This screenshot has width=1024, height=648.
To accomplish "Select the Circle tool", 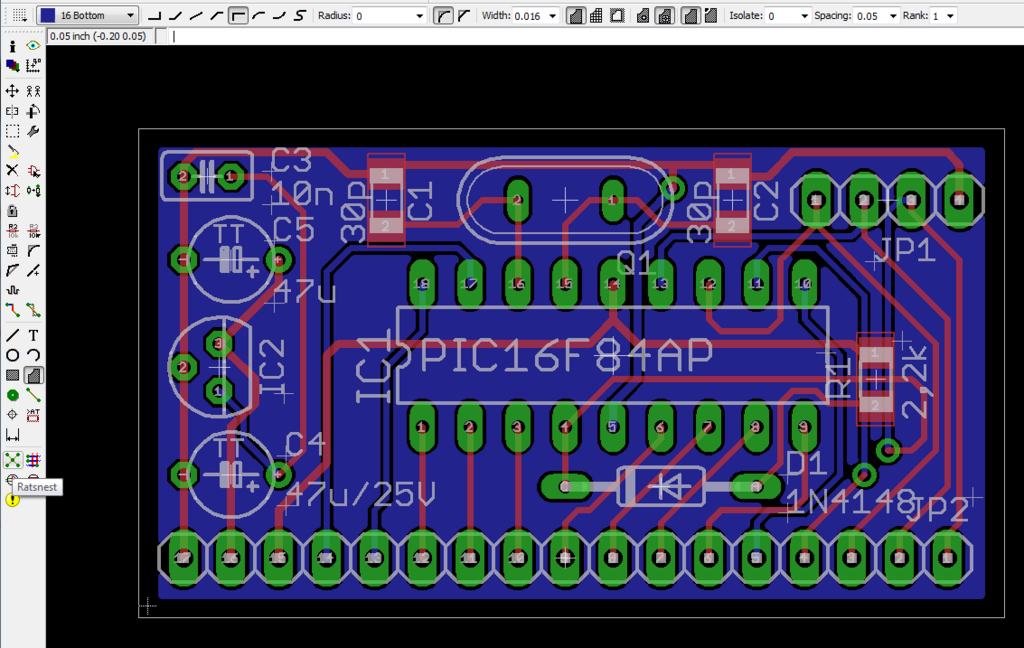I will click(12, 355).
